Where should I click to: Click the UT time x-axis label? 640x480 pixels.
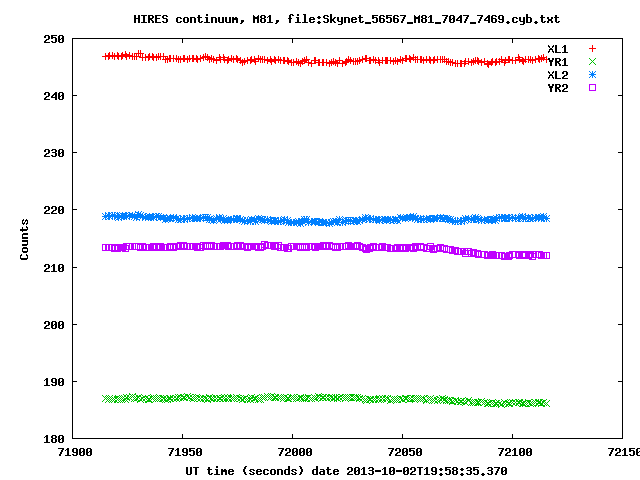click(346, 471)
